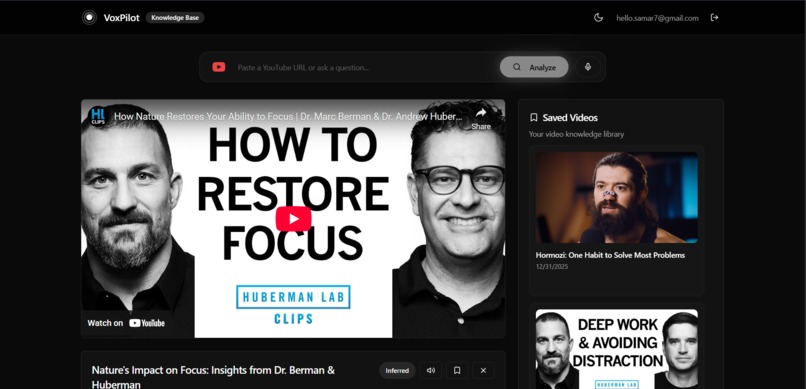Open the video title link in the player

click(287, 116)
